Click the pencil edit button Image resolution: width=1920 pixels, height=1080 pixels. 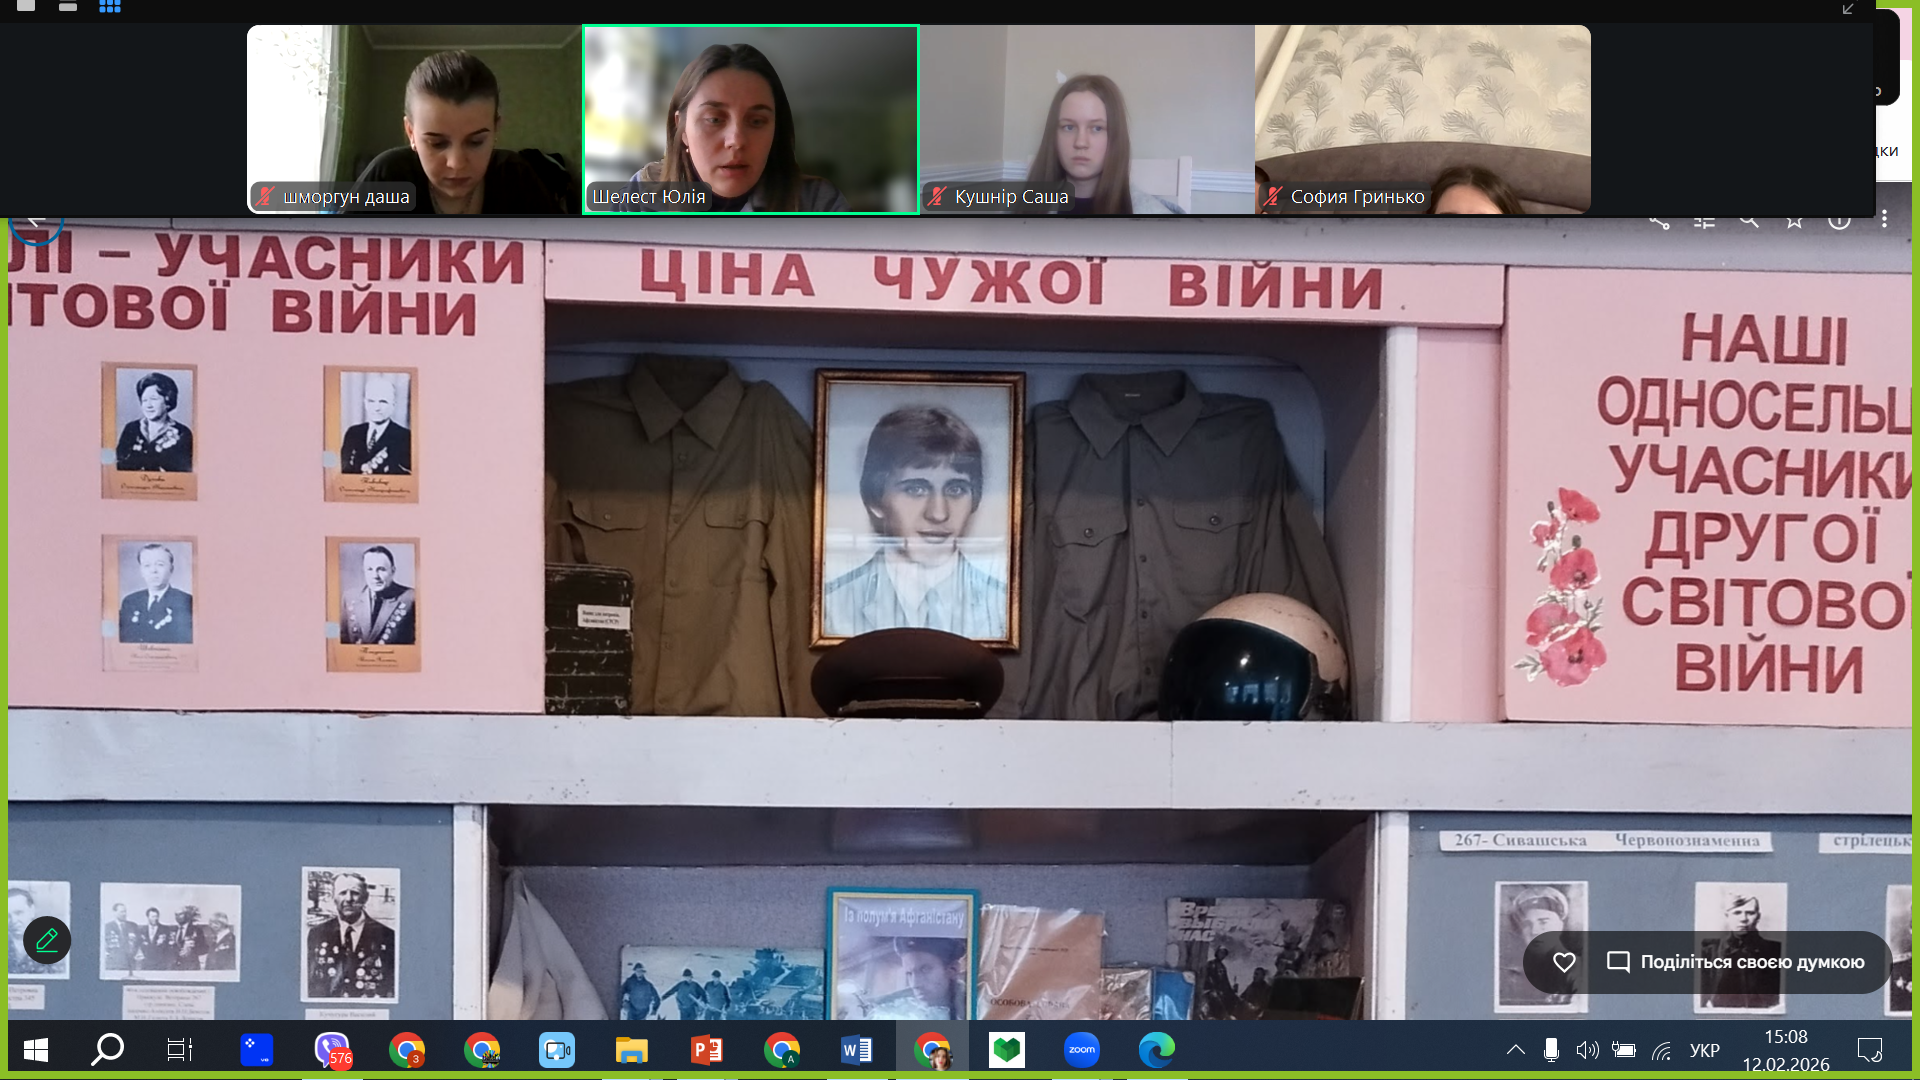(47, 940)
